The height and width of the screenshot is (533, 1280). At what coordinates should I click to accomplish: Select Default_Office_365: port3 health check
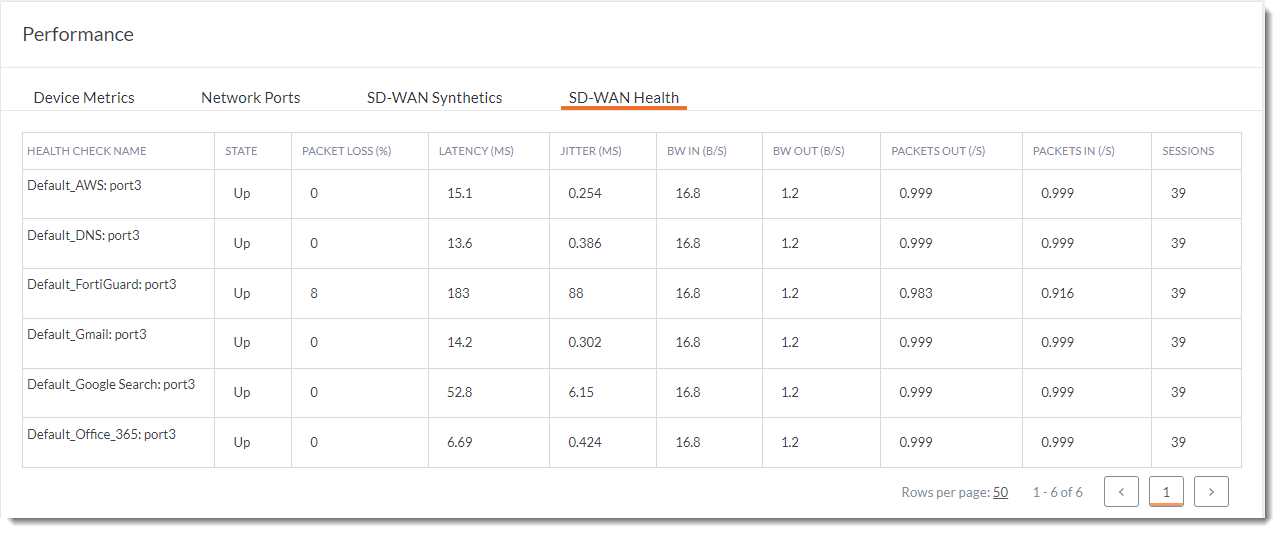tap(101, 434)
